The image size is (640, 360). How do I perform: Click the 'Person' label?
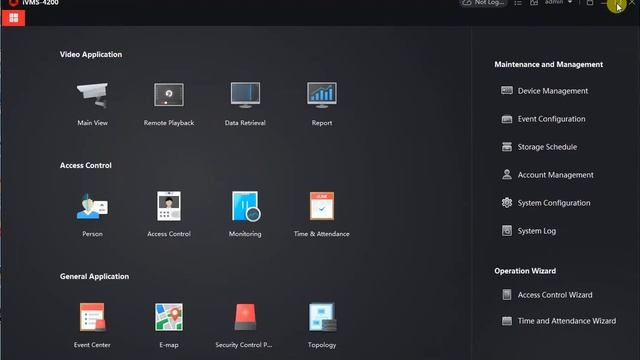click(93, 234)
